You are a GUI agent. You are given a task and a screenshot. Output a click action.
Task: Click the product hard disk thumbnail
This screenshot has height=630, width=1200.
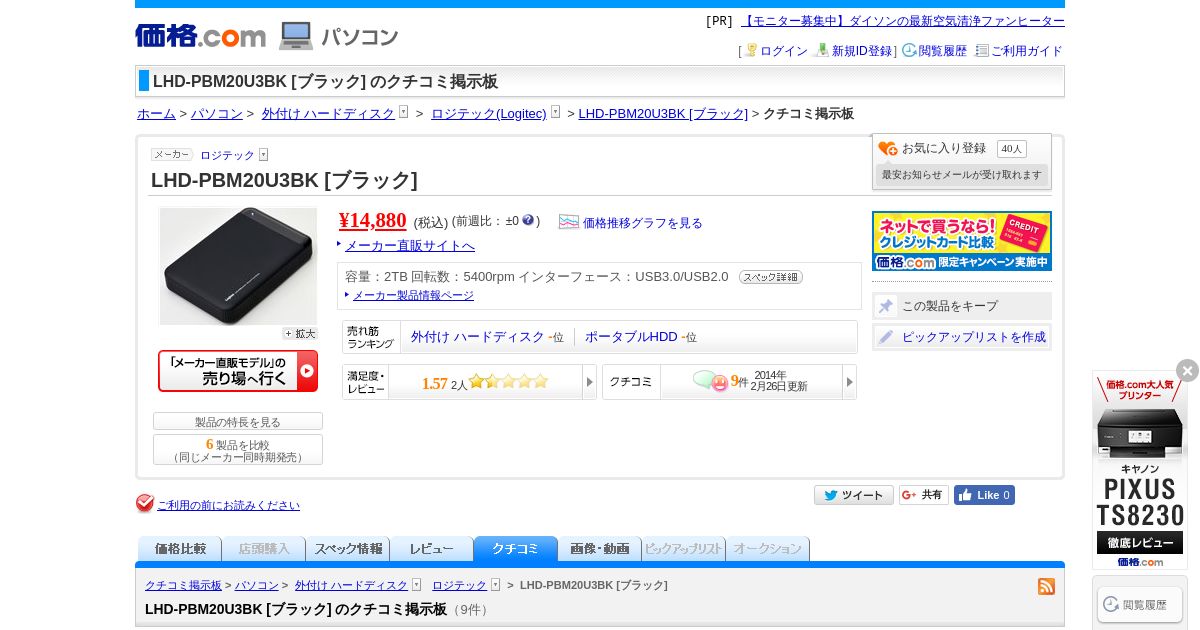pos(238,266)
